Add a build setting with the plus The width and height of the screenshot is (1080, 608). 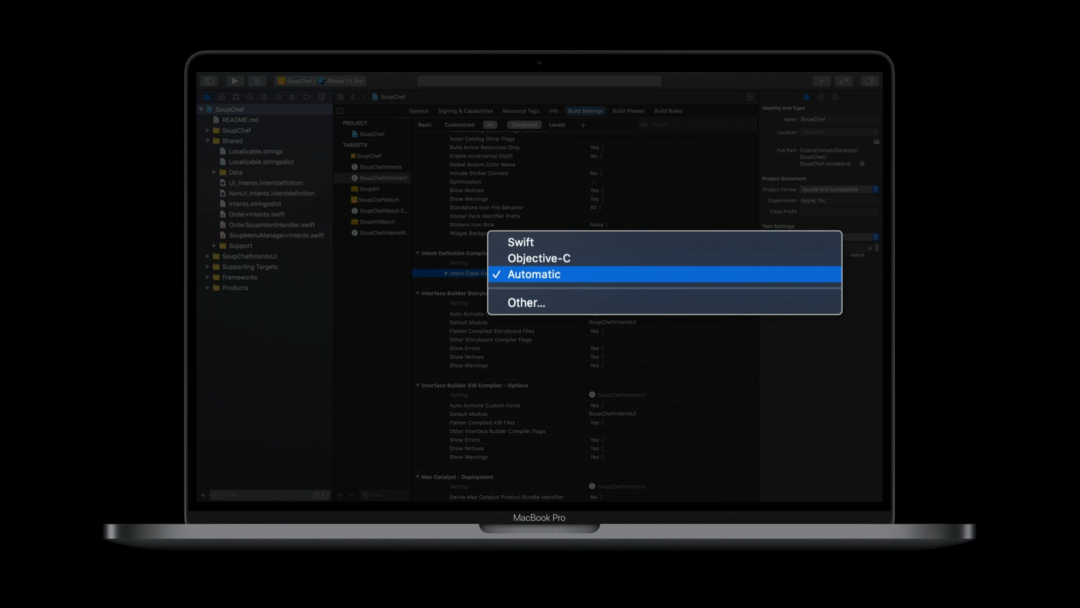tap(583, 125)
